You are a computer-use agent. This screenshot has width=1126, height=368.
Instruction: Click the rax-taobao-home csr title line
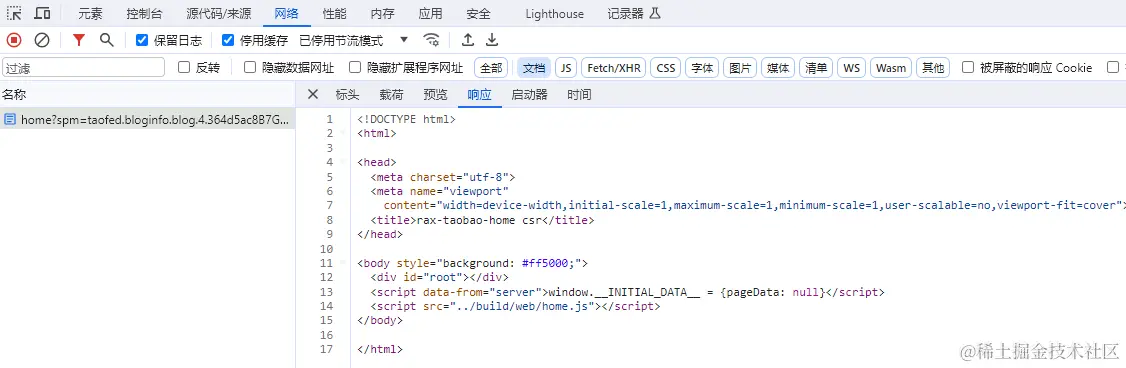coord(483,220)
